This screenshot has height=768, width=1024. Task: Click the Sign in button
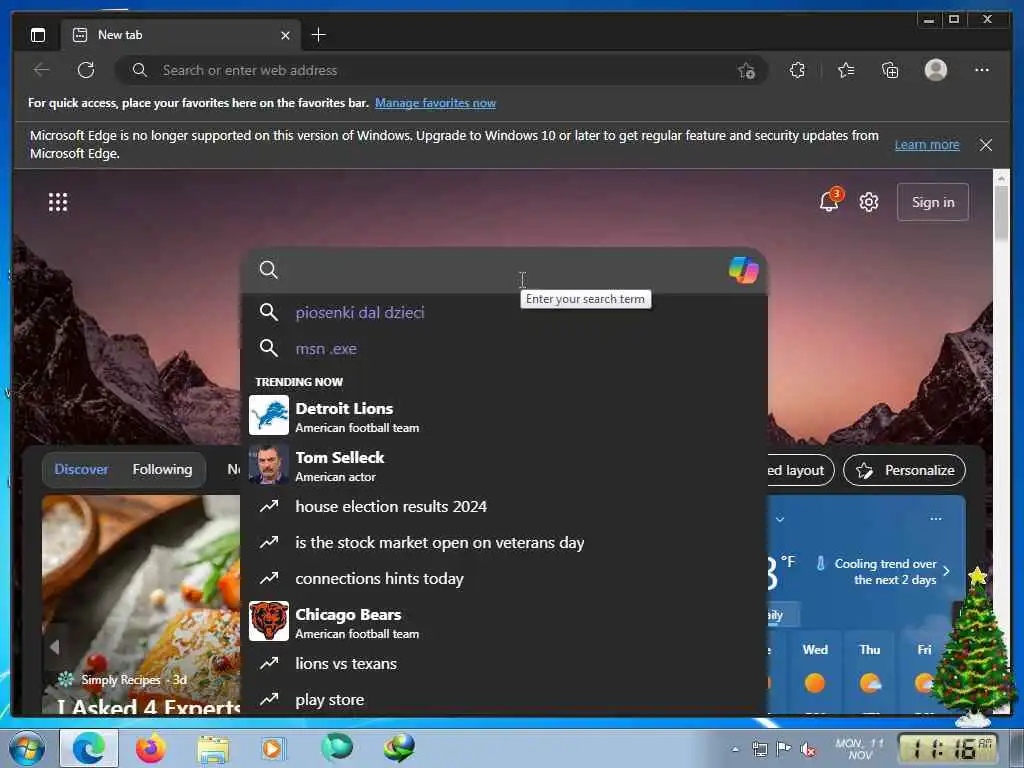933,202
